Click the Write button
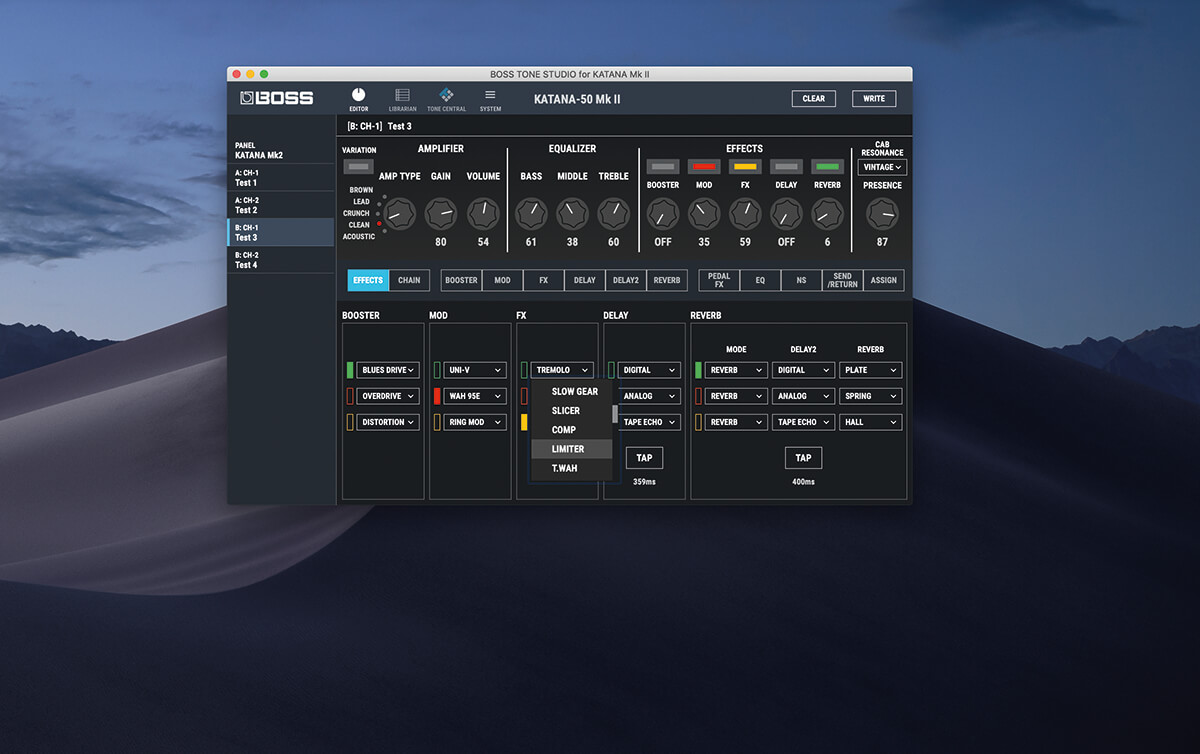The height and width of the screenshot is (754, 1200). click(x=874, y=98)
